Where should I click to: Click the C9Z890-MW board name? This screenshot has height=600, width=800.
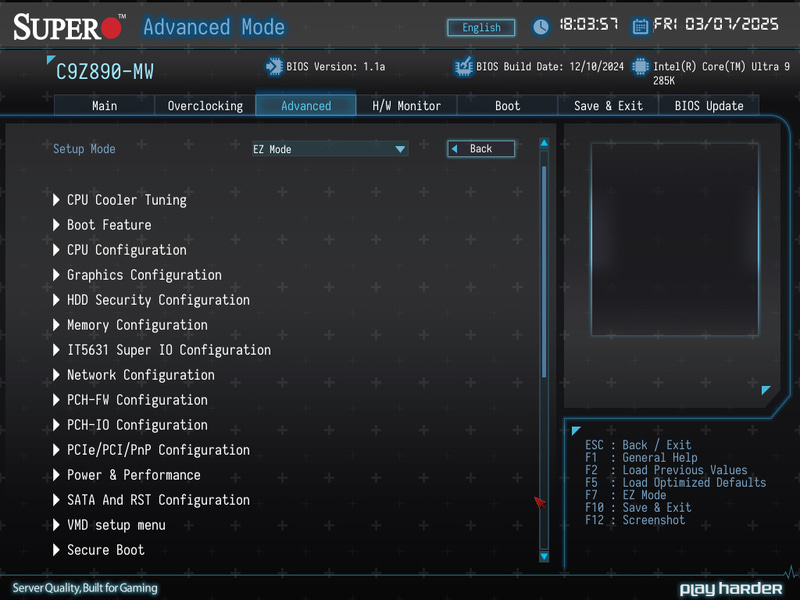coord(105,71)
